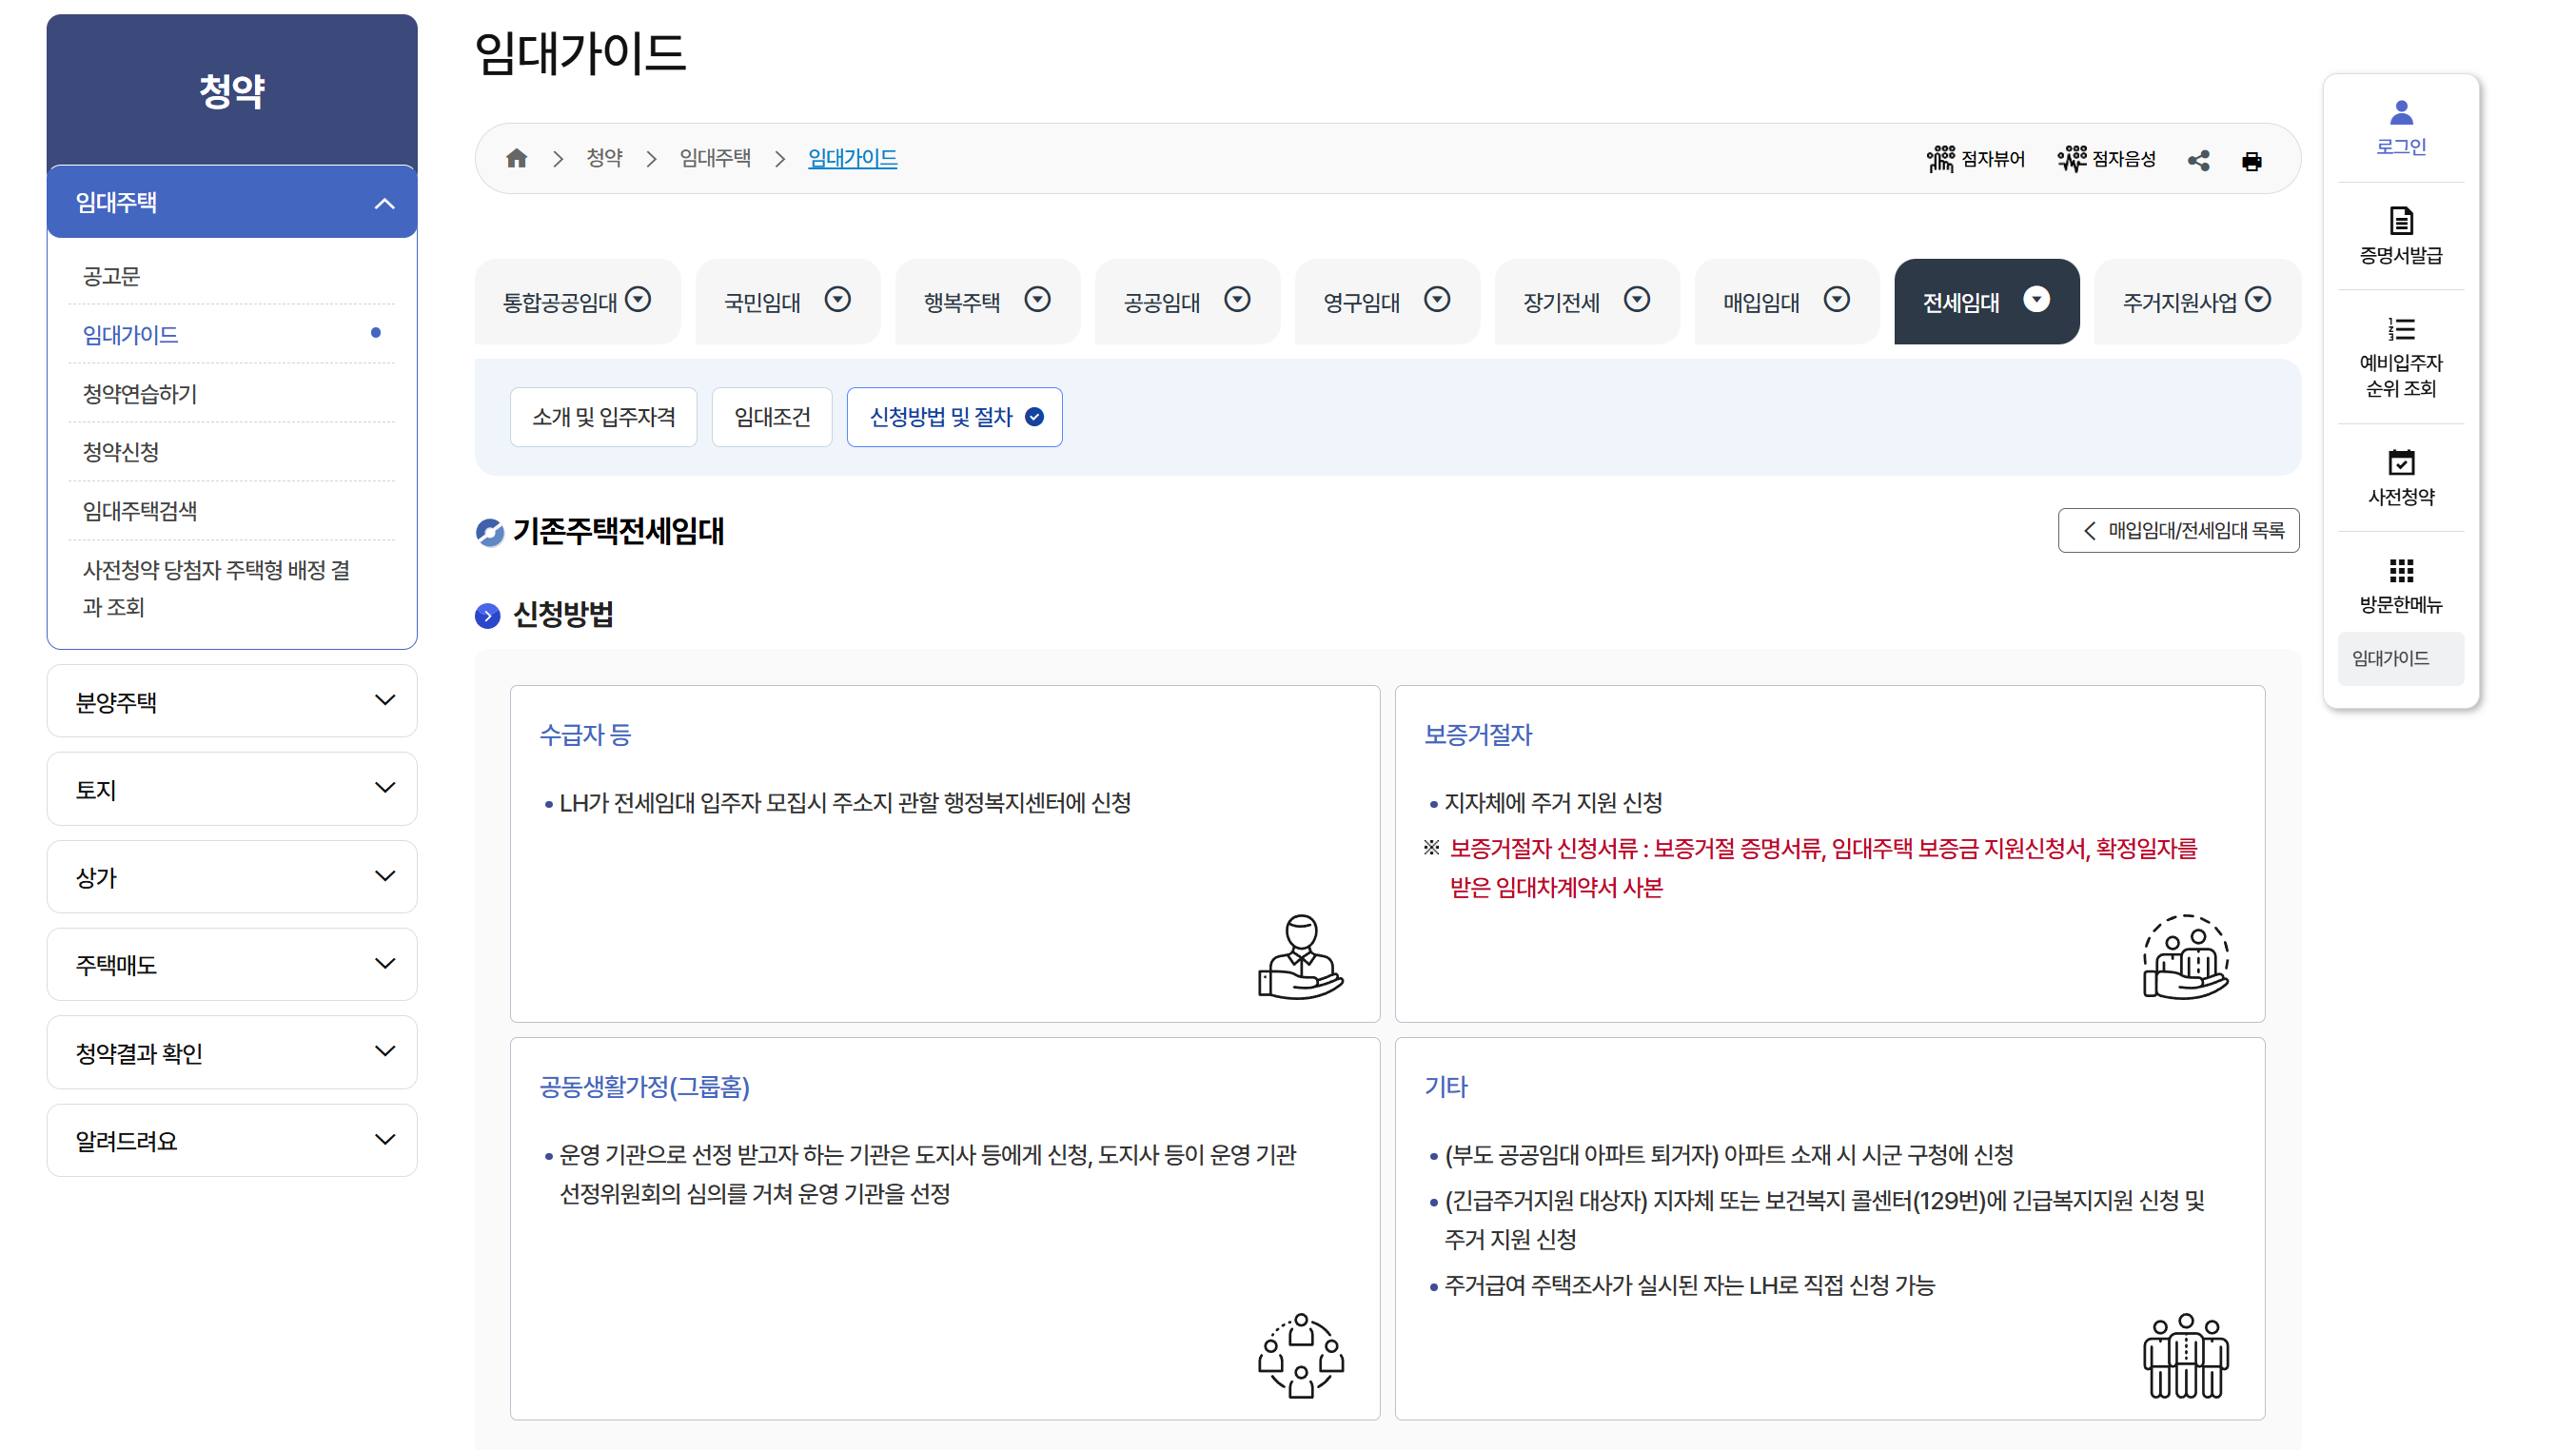Expand 장기전세 tab circle arrow

(x=1637, y=300)
